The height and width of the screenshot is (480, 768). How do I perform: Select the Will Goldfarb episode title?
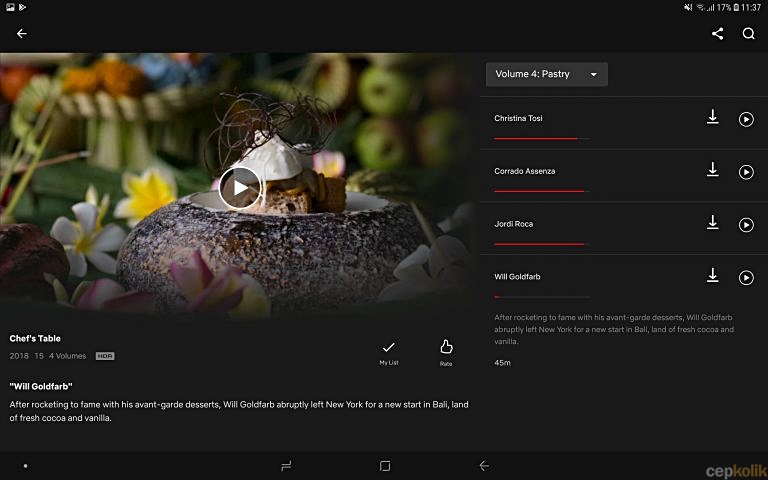tap(517, 277)
